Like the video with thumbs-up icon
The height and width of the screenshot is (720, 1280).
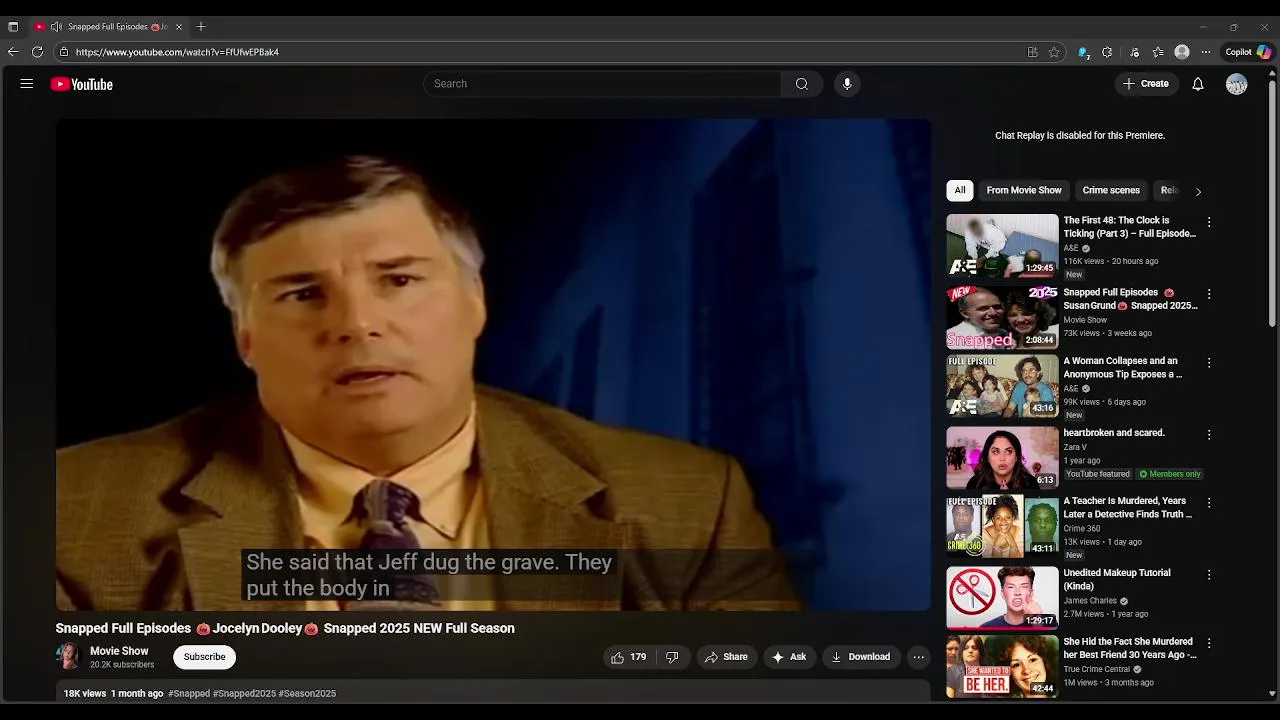(x=629, y=657)
